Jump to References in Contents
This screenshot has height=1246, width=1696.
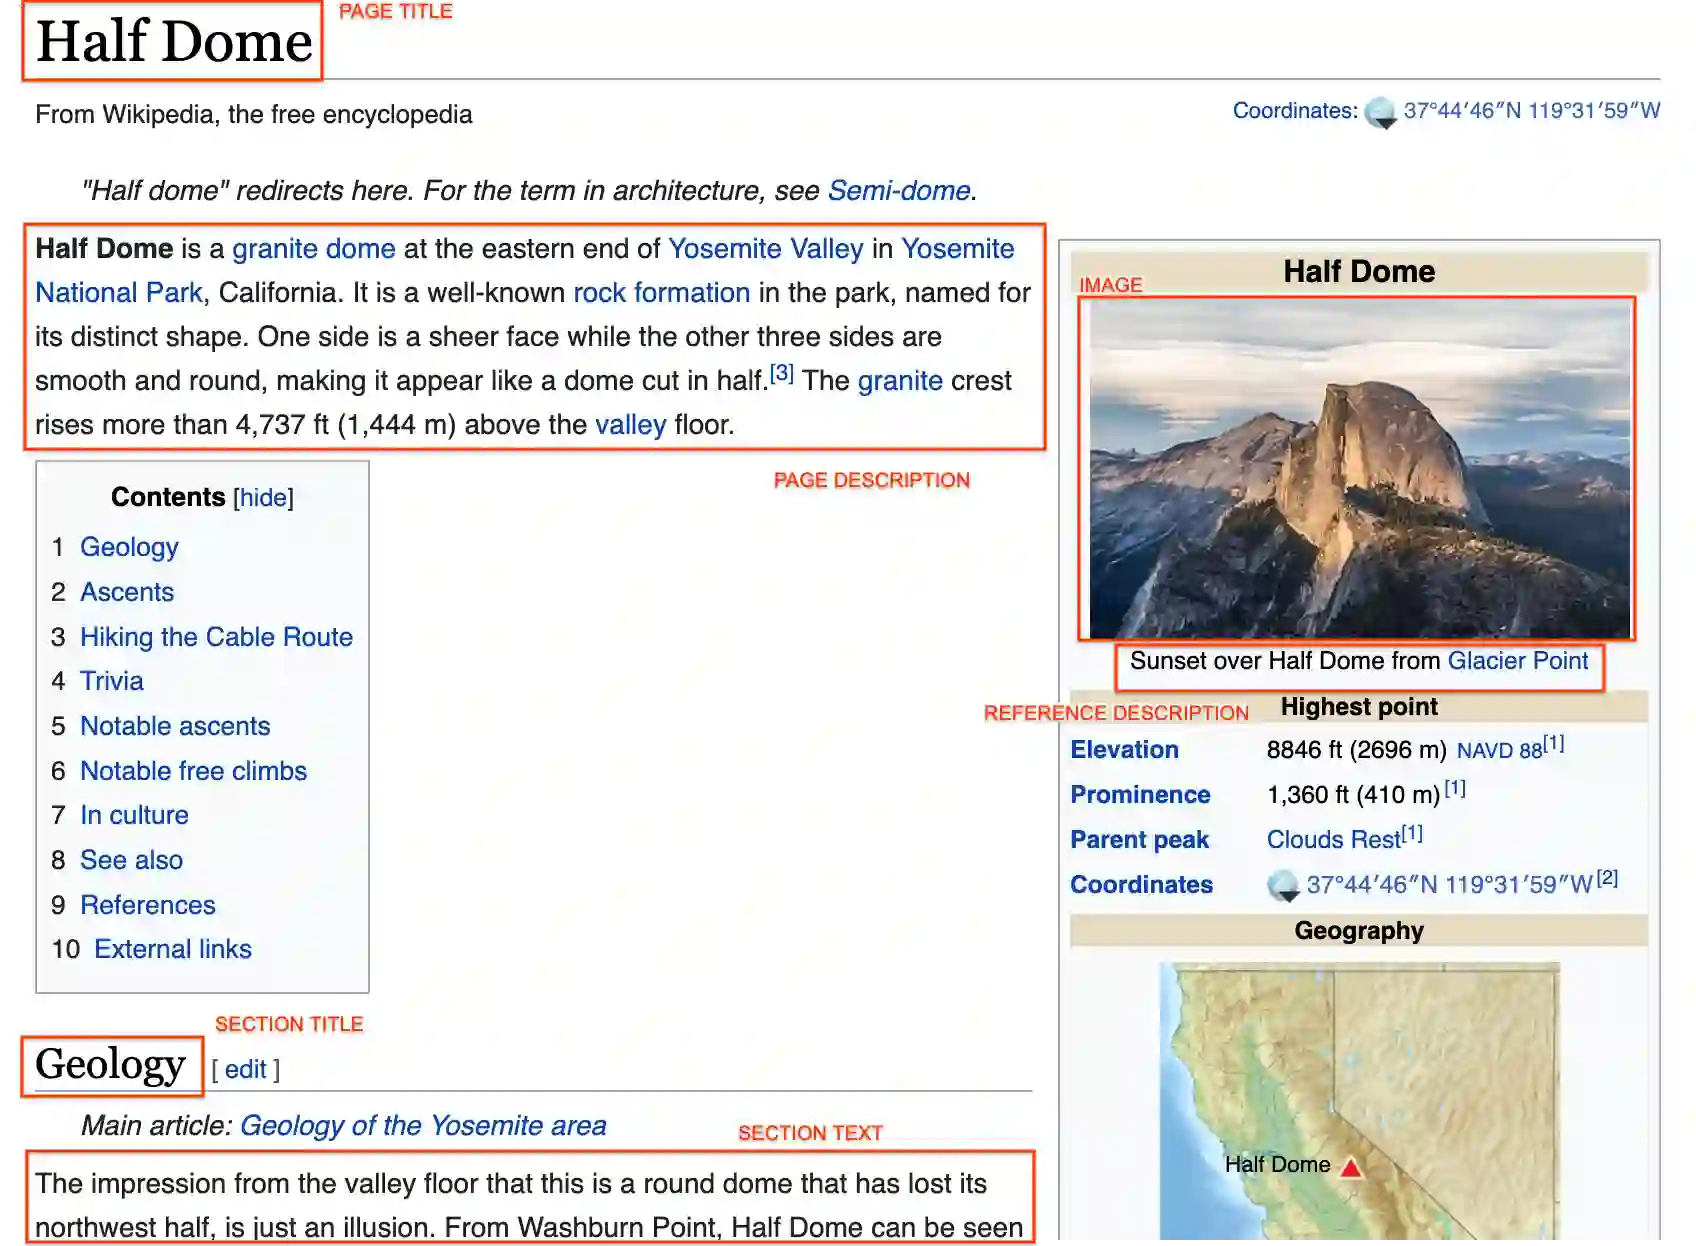tap(148, 905)
